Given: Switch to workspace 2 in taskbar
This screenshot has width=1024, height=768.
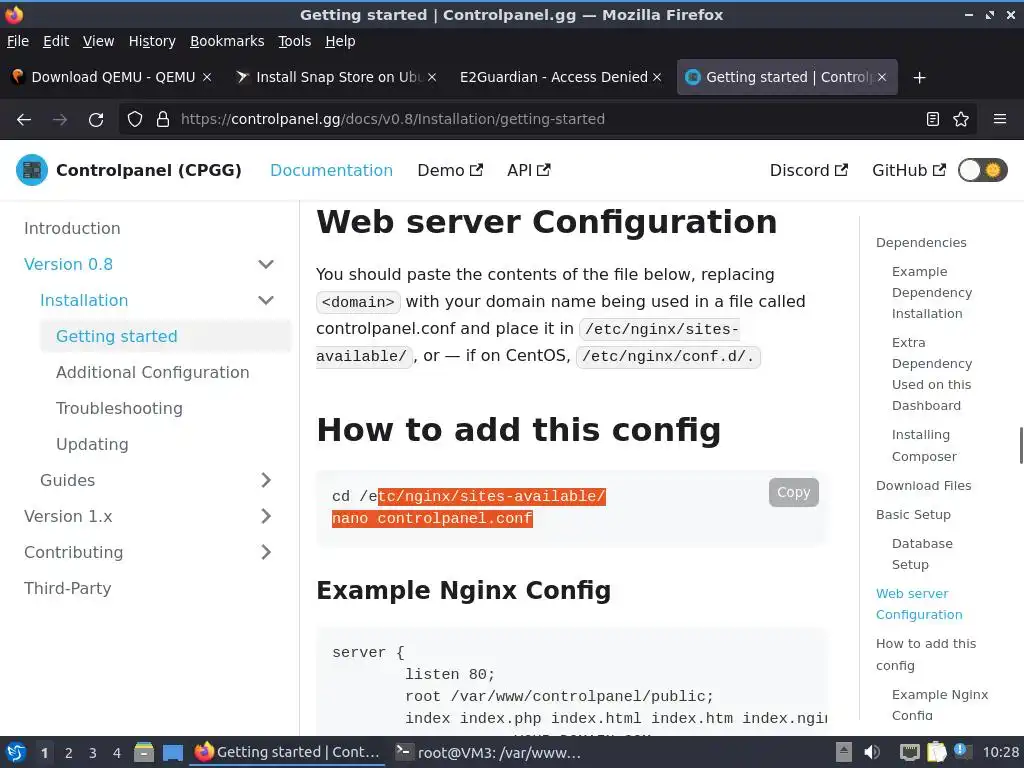Looking at the screenshot, I should tap(69, 753).
